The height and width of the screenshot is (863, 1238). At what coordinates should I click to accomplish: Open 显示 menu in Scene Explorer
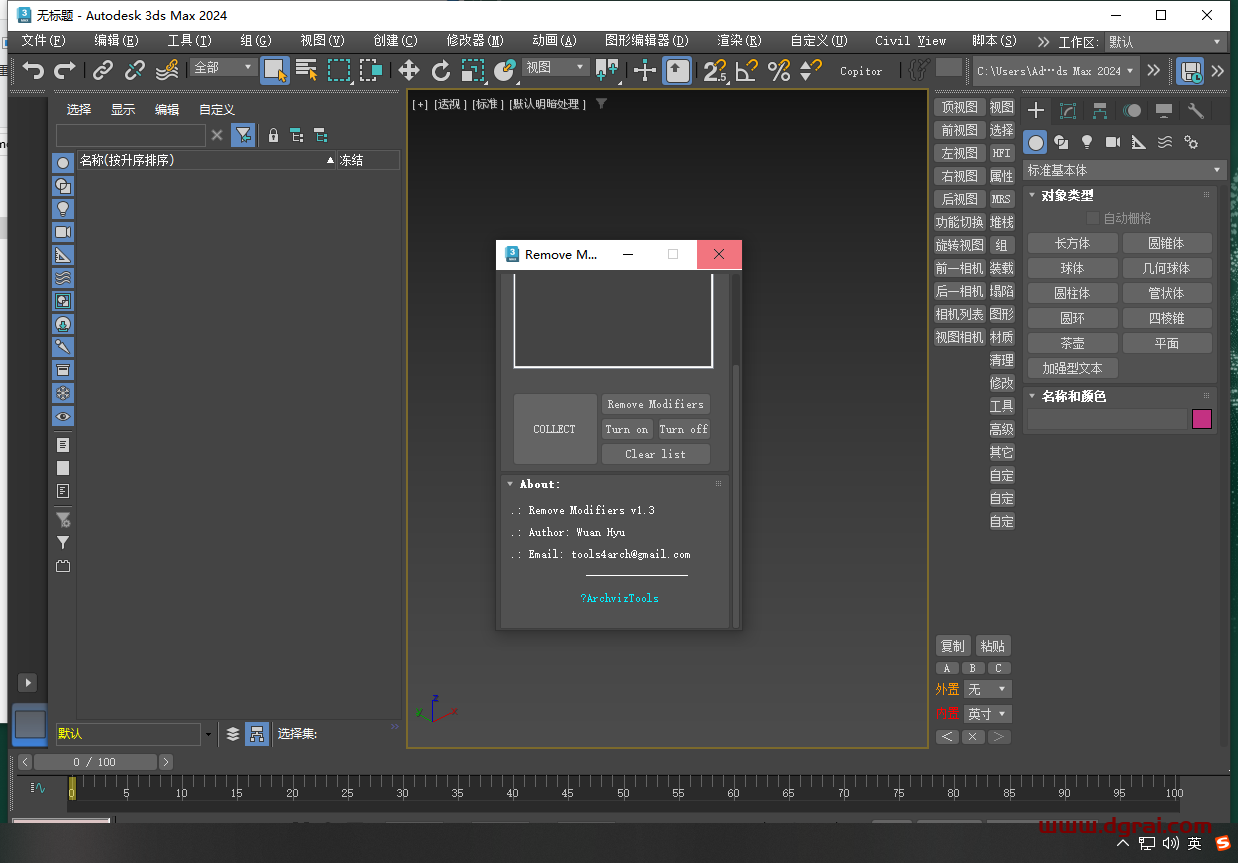tap(123, 110)
